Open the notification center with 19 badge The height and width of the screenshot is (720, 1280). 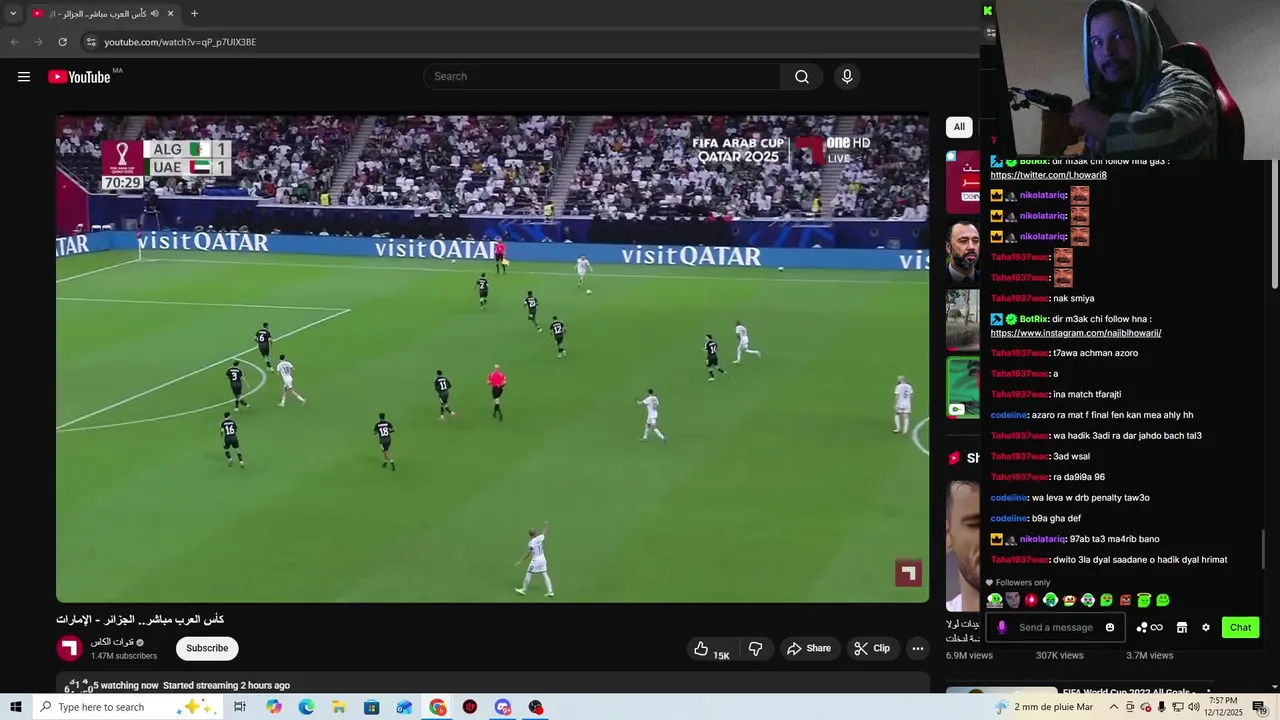[1260, 707]
